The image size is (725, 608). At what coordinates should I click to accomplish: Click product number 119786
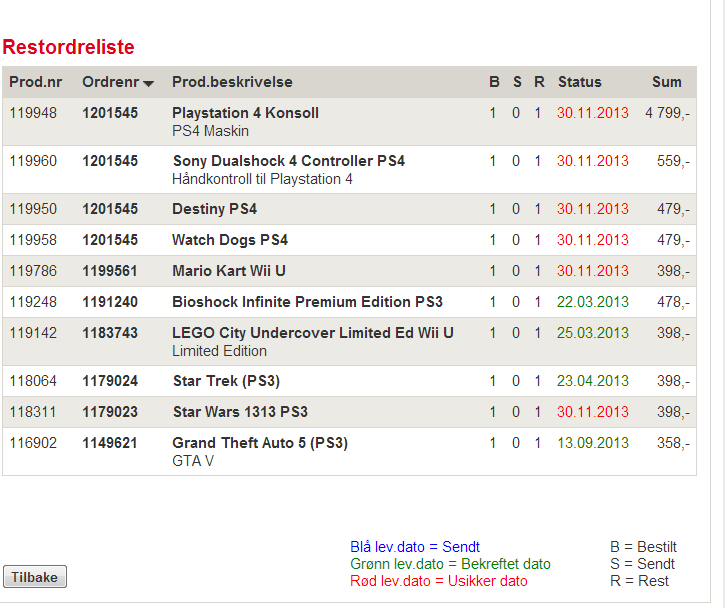tap(33, 271)
